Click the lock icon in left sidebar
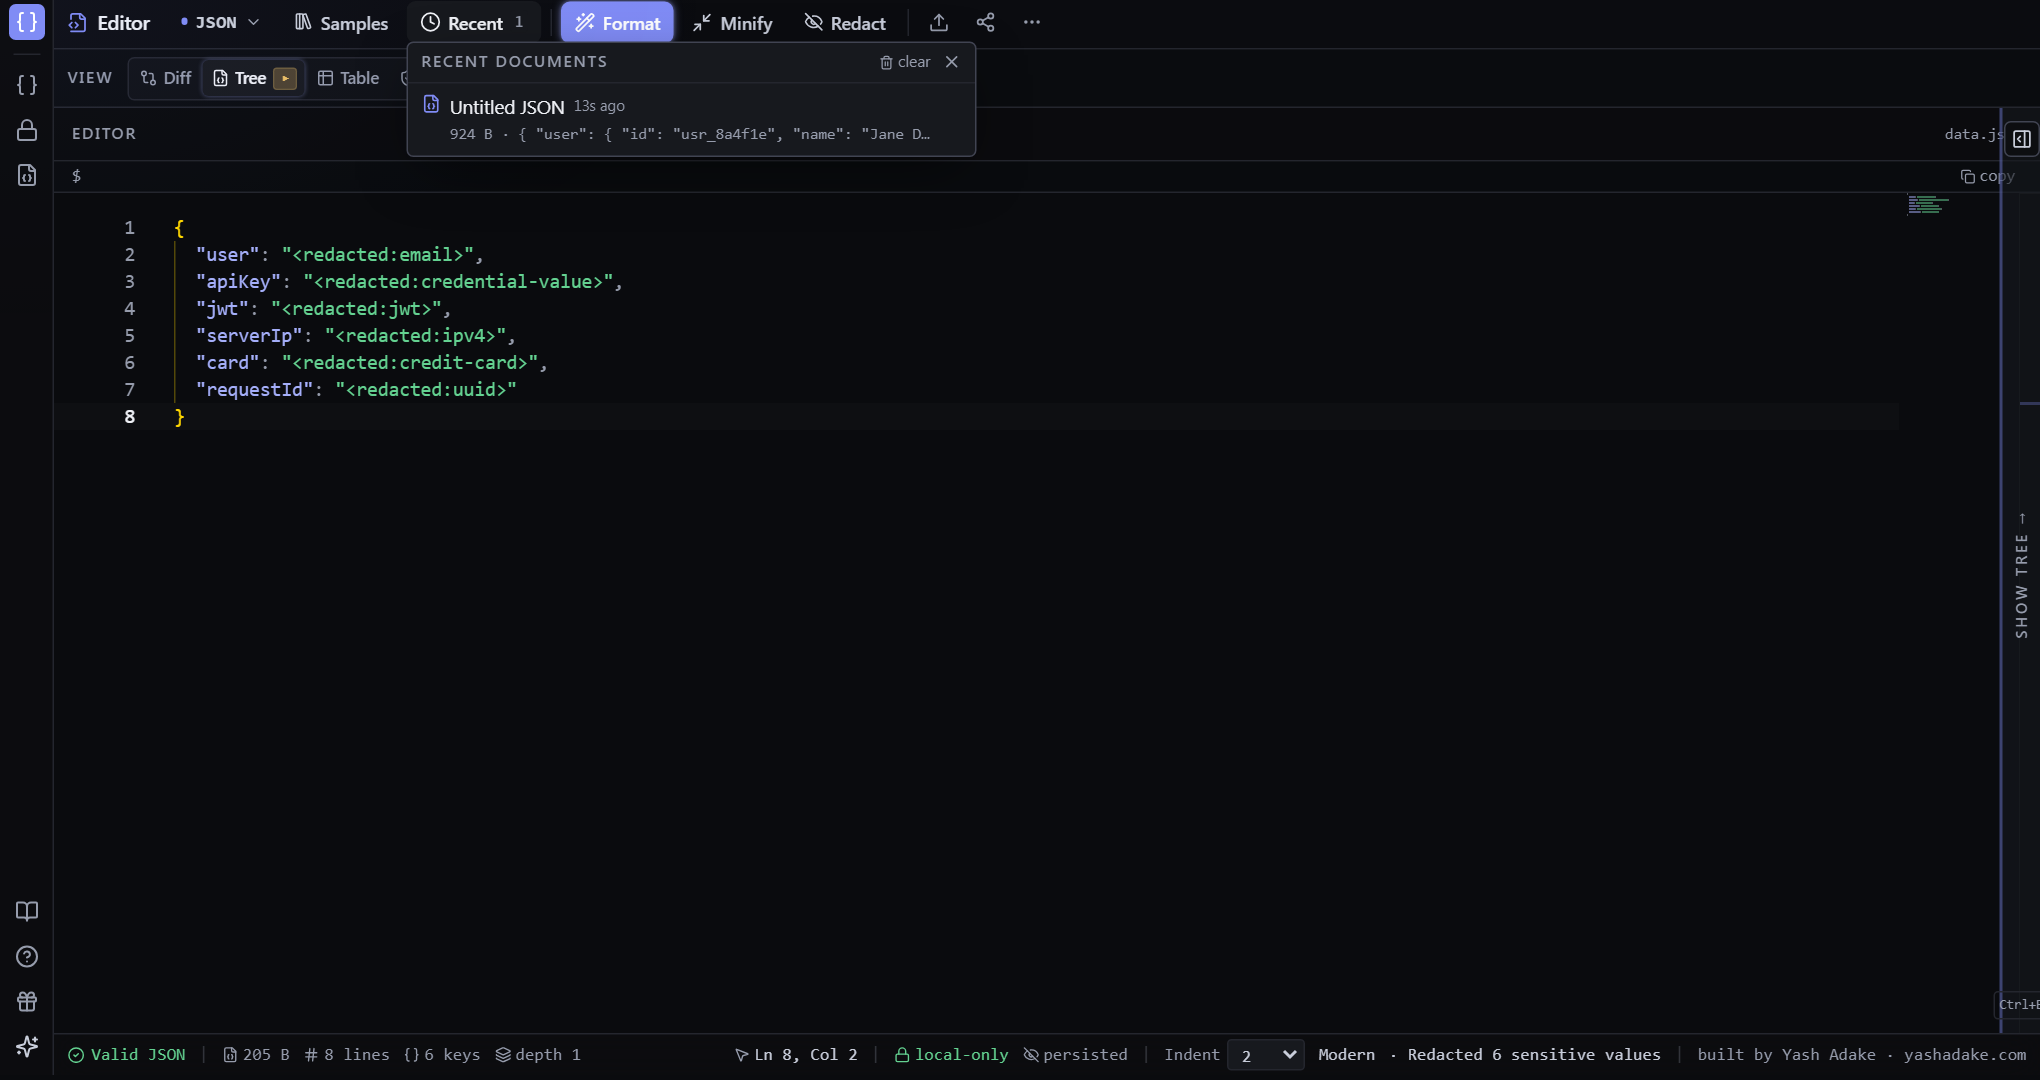 27,130
